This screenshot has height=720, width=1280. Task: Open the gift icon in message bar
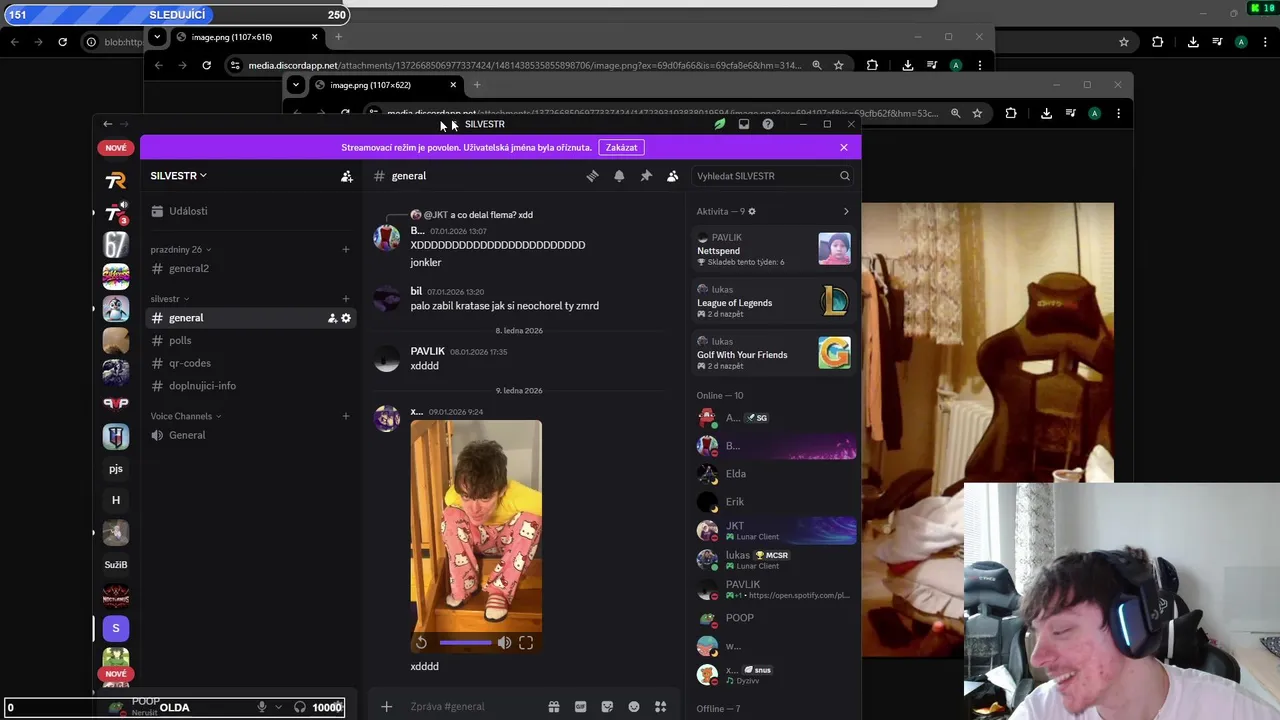point(553,707)
